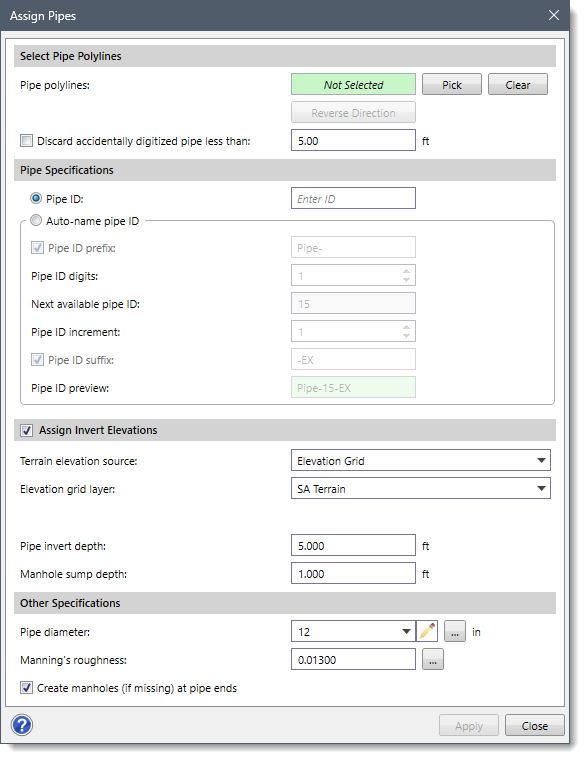Click the Other Specifications section header
This screenshot has width=585, height=759.
285,603
